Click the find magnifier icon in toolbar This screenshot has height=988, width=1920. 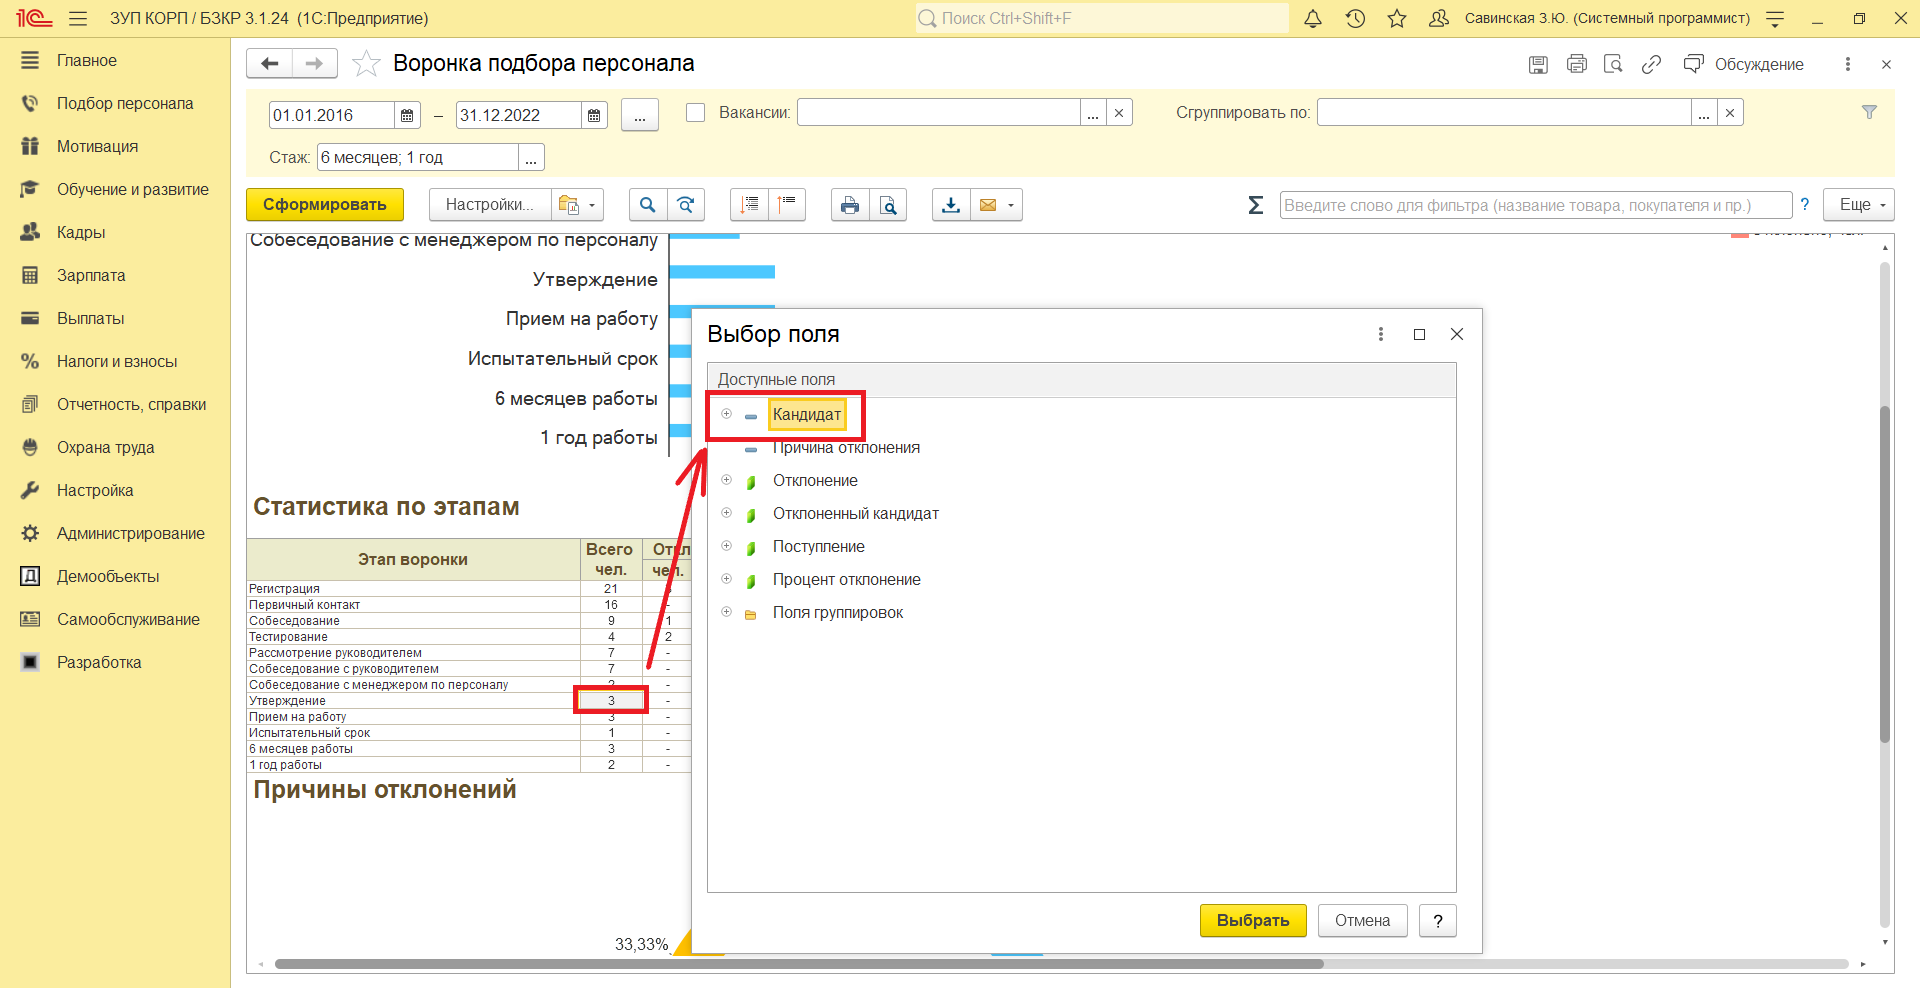(x=647, y=205)
